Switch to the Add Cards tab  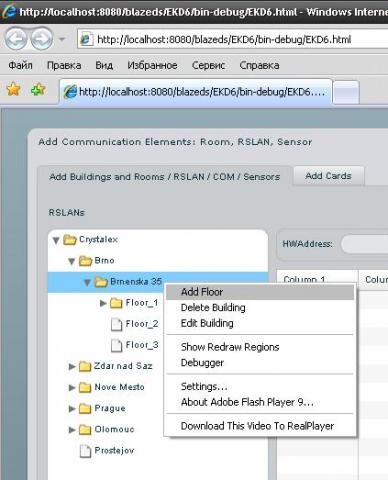[x=328, y=176]
